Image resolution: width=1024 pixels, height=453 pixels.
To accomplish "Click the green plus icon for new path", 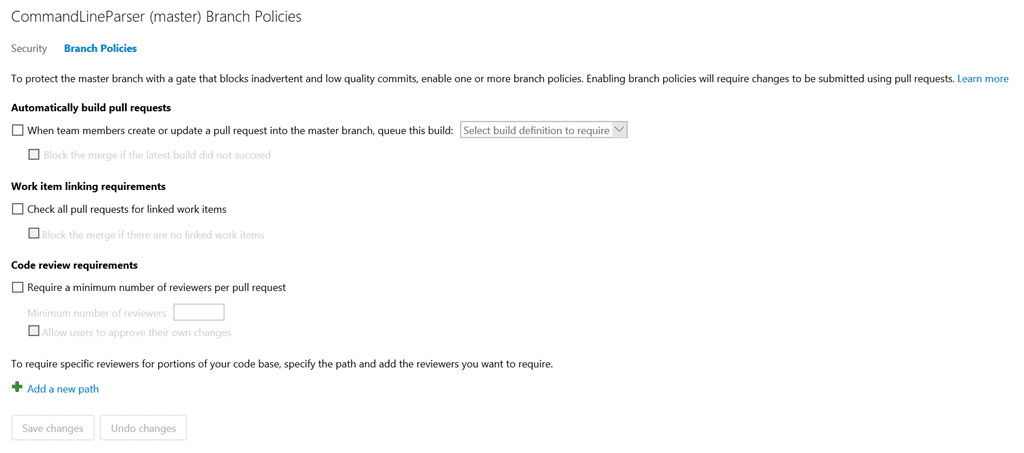I will [17, 388].
